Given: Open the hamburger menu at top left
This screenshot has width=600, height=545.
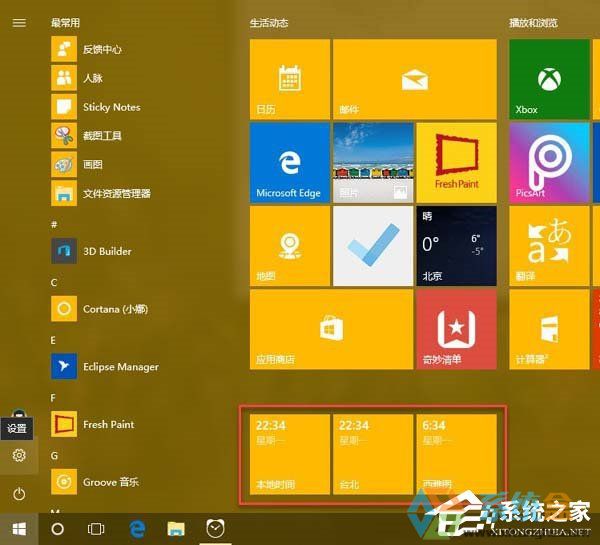Looking at the screenshot, I should coord(19,23).
